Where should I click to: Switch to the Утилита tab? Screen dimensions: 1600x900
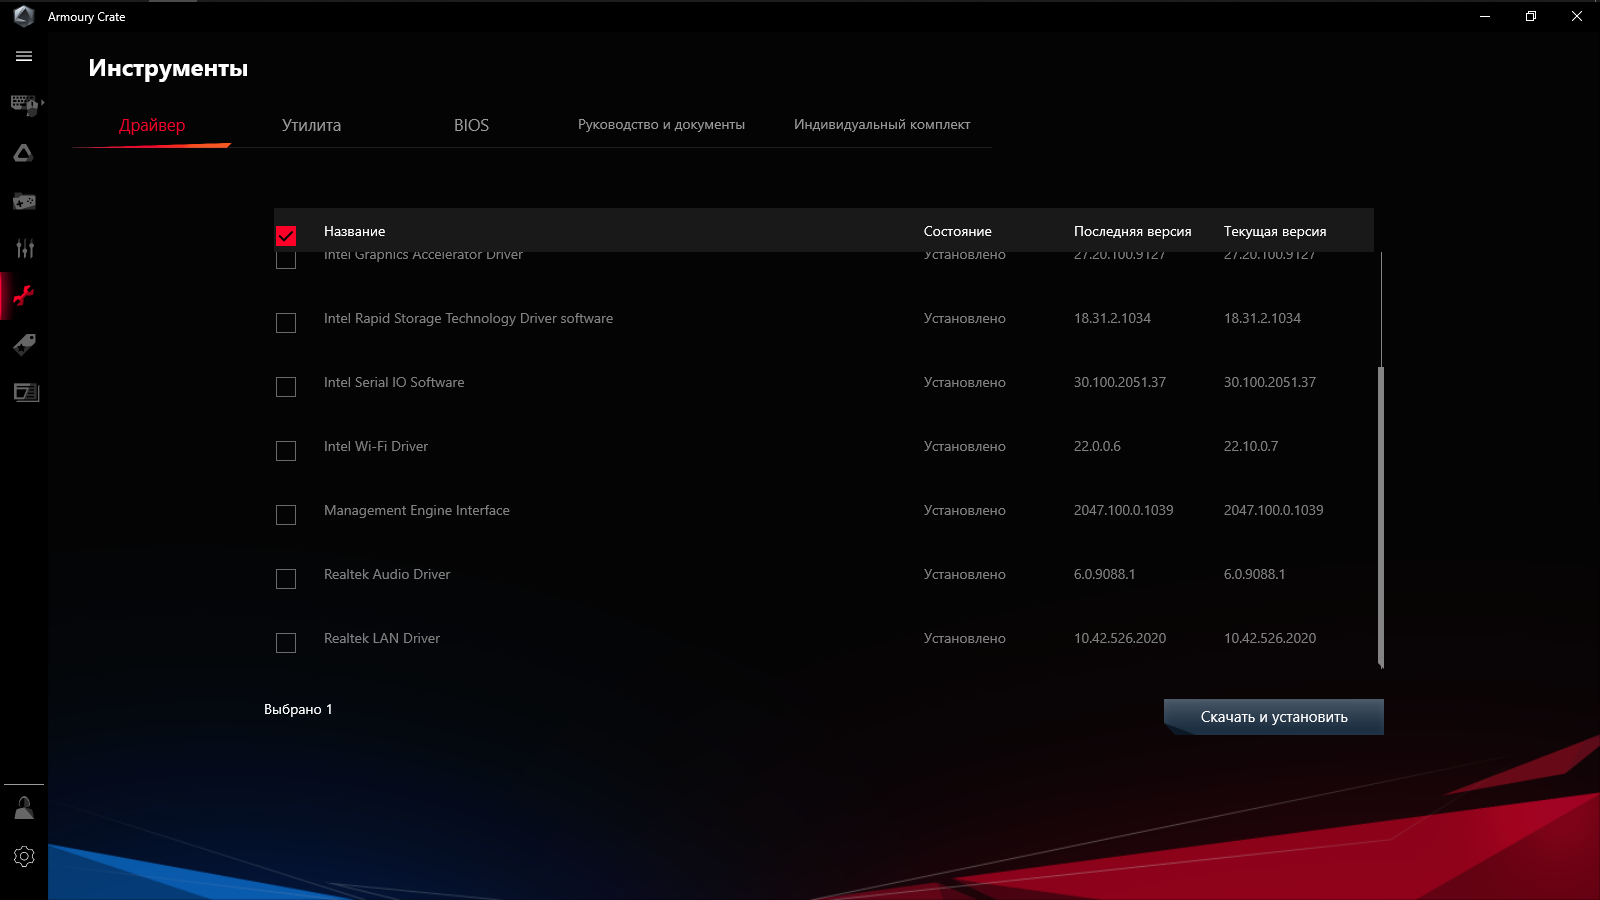[311, 125]
